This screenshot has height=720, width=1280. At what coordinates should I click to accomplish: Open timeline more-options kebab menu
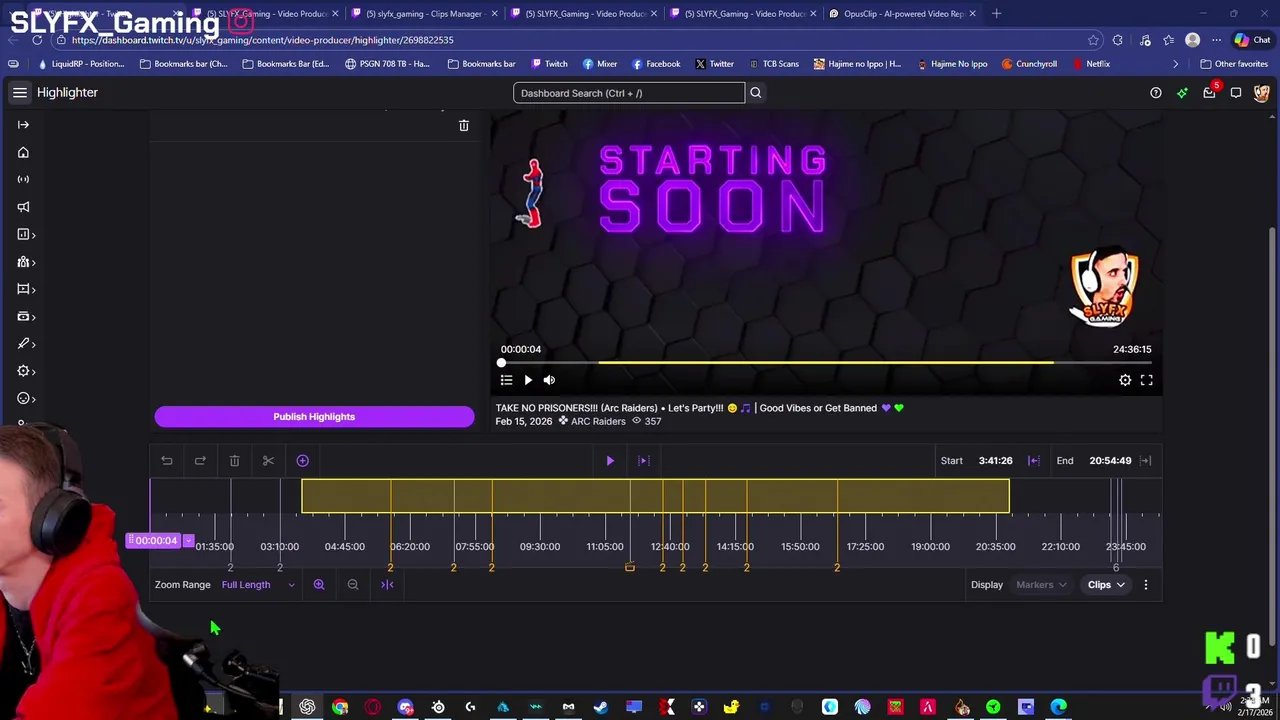point(1146,585)
